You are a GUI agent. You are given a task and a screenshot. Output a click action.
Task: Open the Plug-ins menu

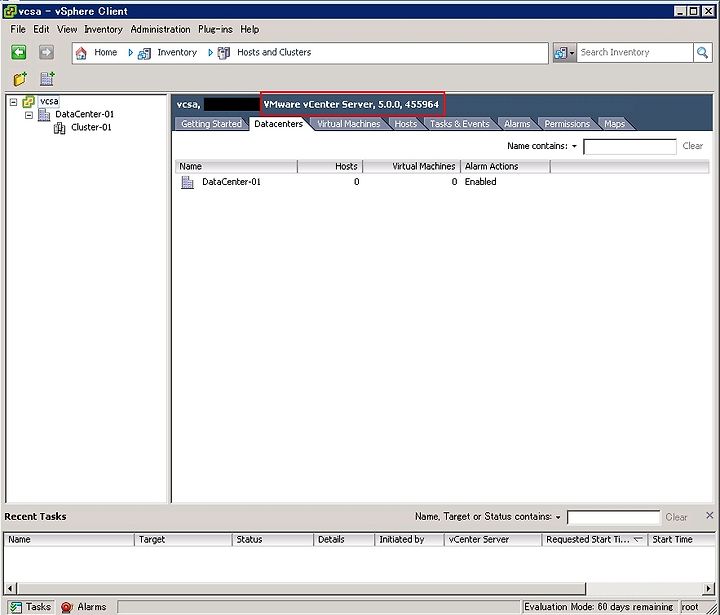tap(215, 29)
